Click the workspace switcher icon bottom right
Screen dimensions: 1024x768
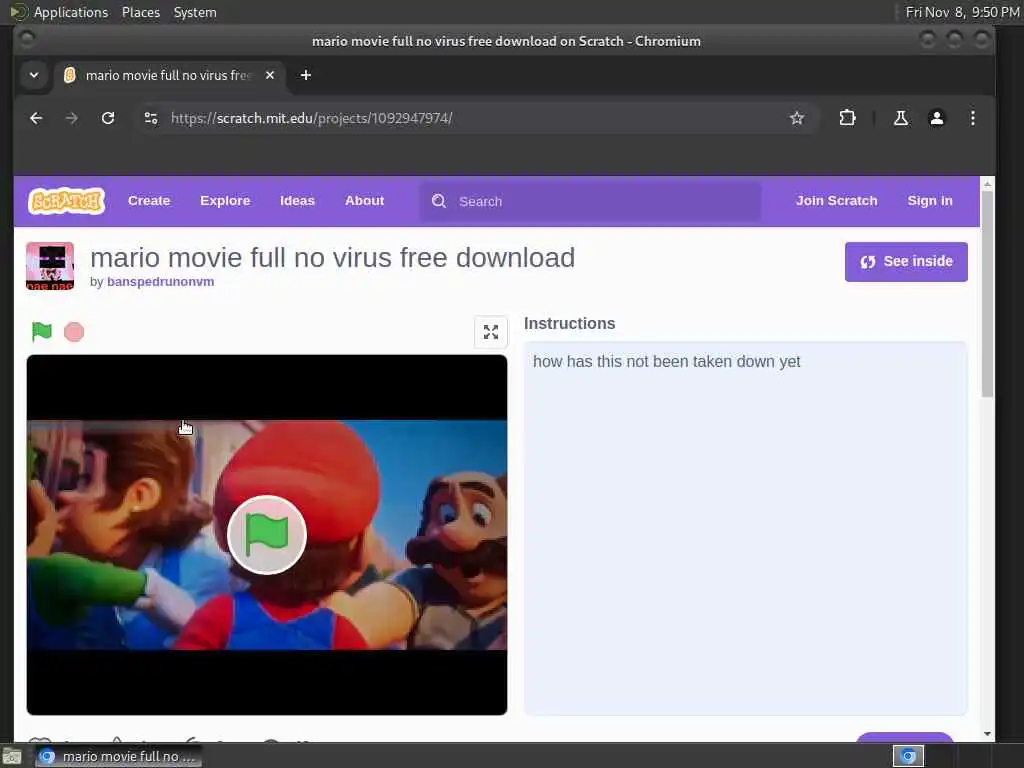[x=908, y=756]
